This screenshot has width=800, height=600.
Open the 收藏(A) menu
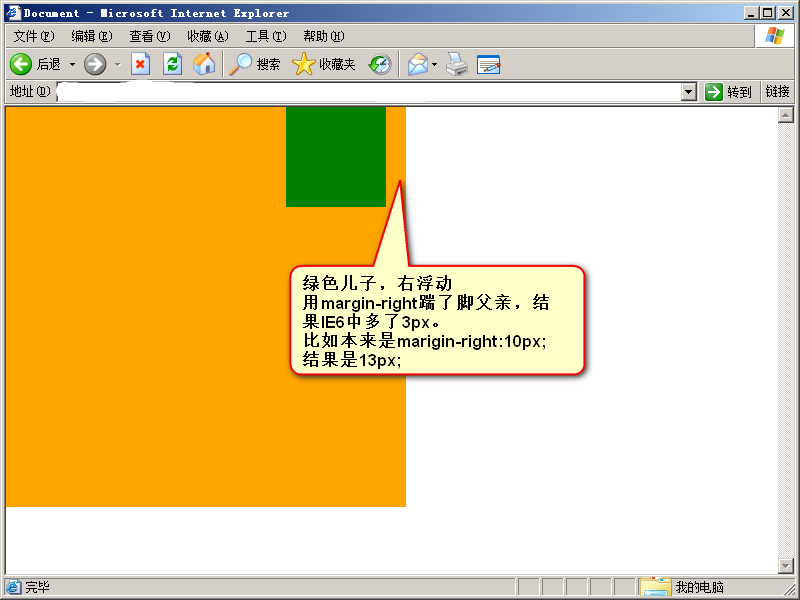click(x=208, y=36)
